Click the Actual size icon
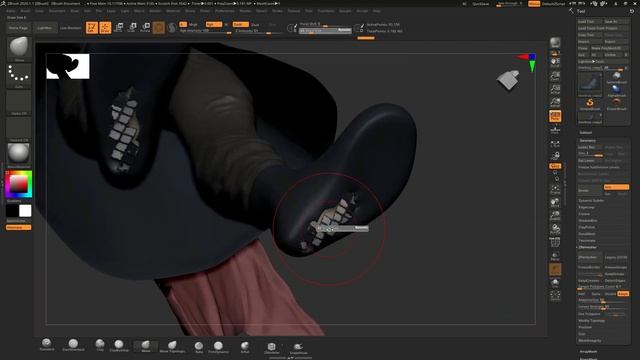The image size is (640, 360). [555, 89]
